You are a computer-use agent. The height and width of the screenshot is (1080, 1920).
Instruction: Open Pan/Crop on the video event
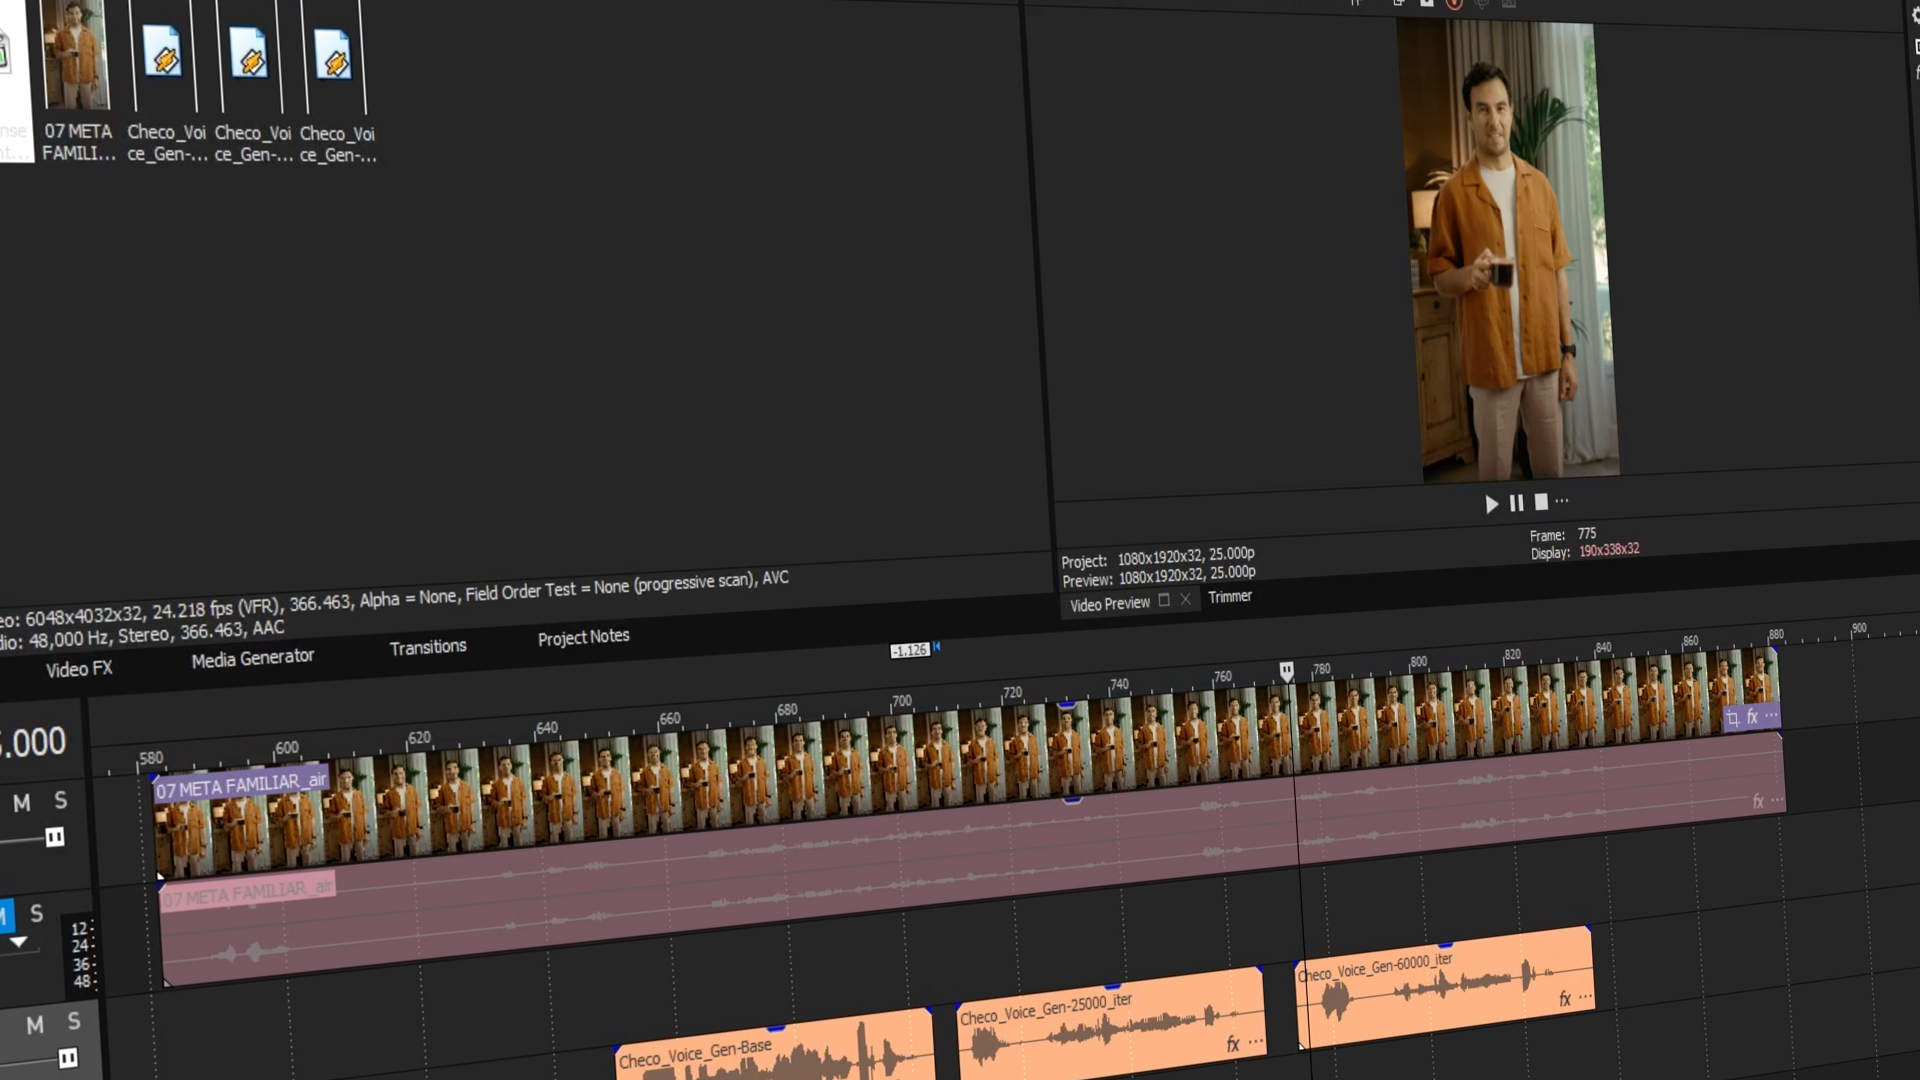[x=1733, y=718]
